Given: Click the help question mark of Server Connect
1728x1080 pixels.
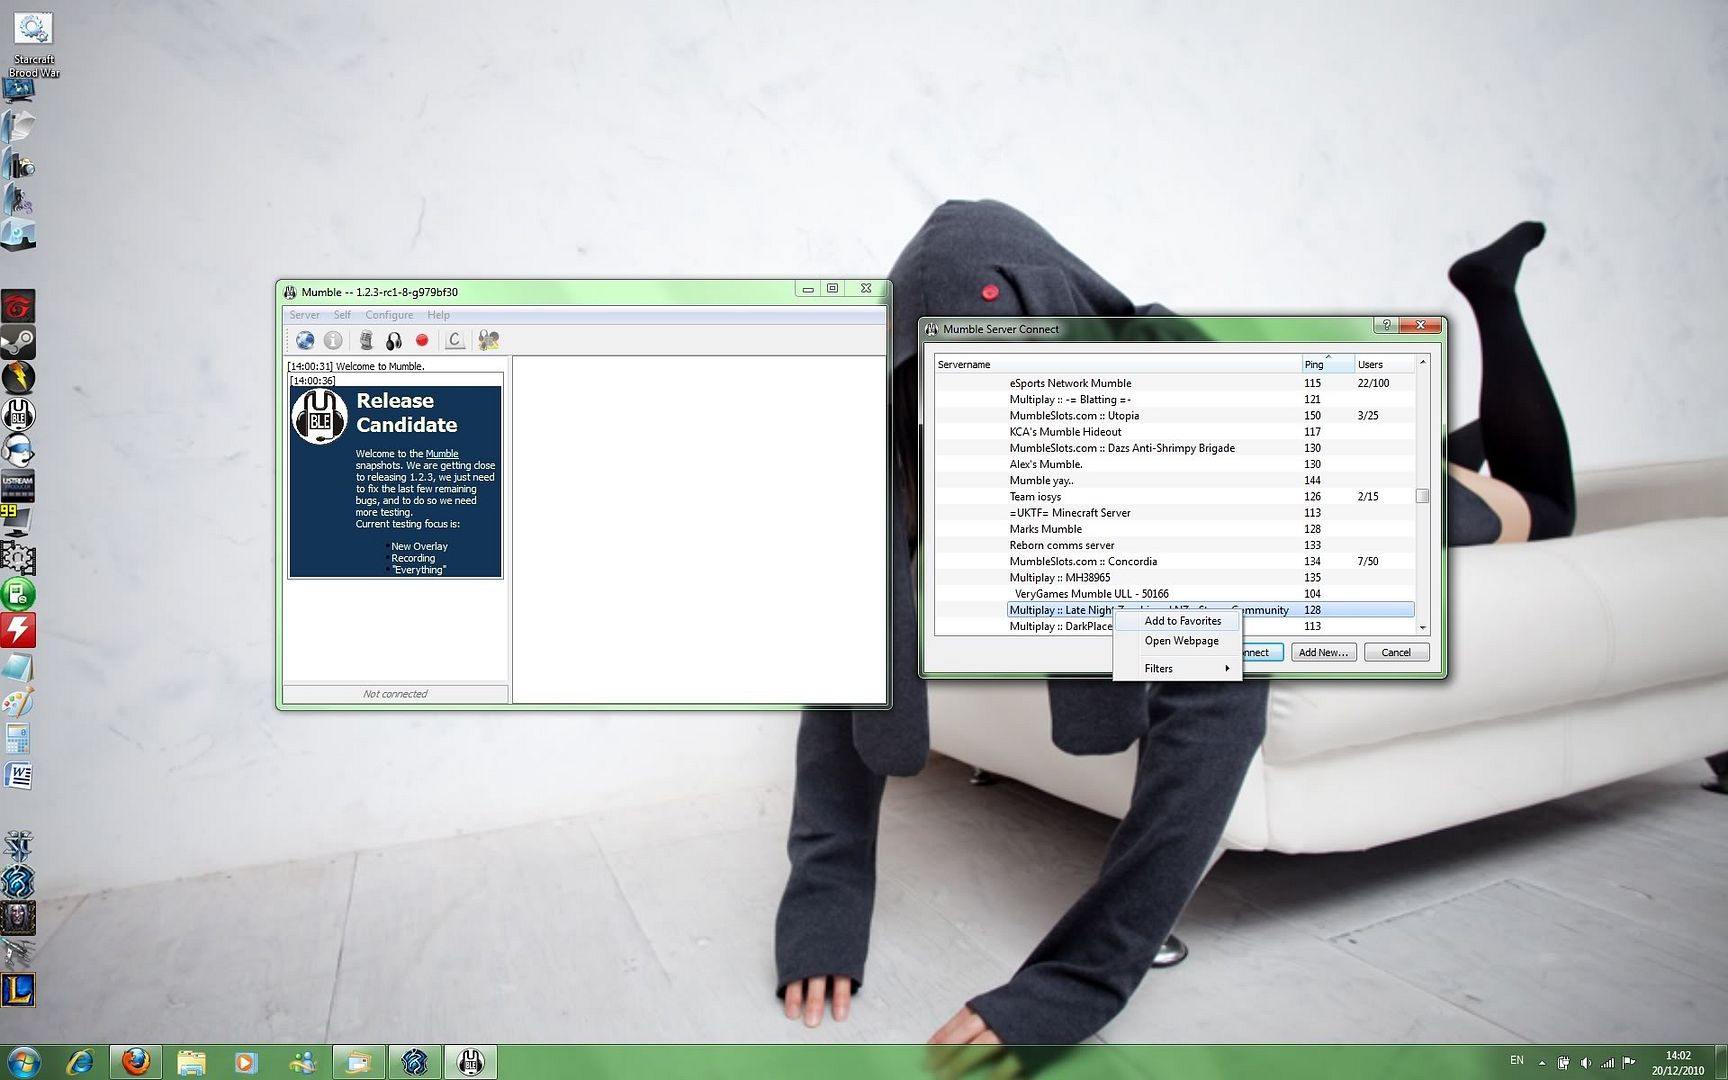Looking at the screenshot, I should click(x=1386, y=325).
